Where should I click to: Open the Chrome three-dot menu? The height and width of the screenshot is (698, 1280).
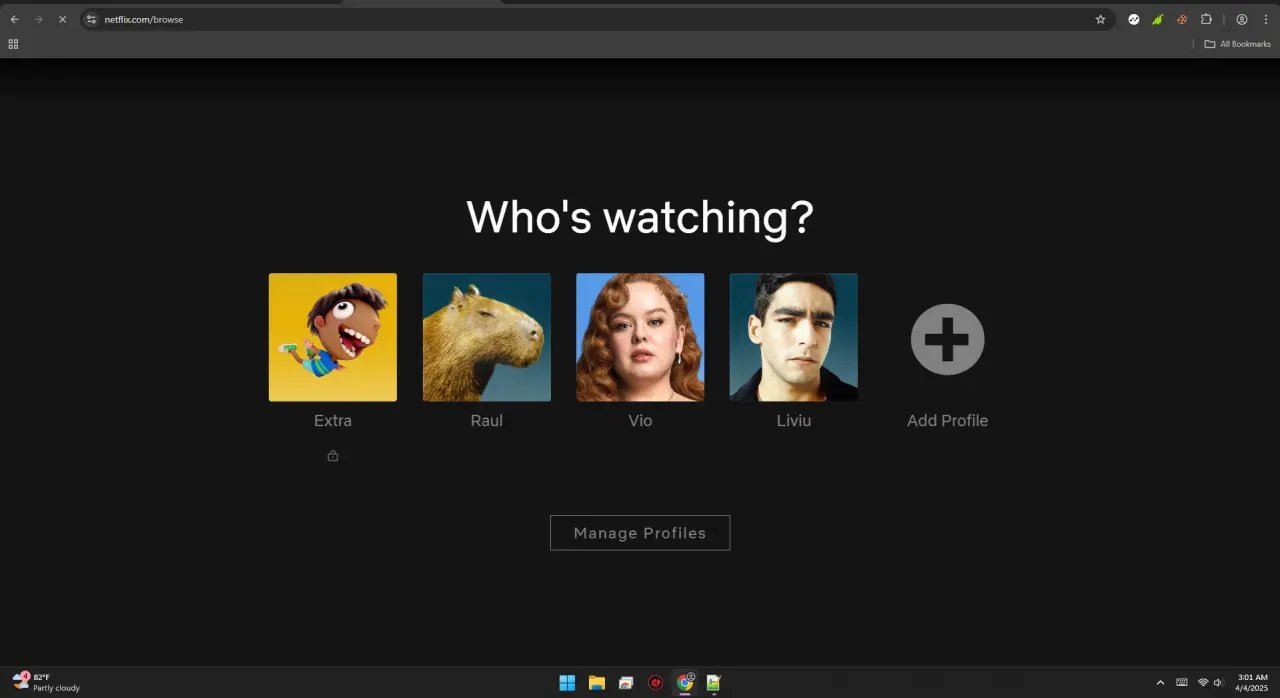[1266, 19]
